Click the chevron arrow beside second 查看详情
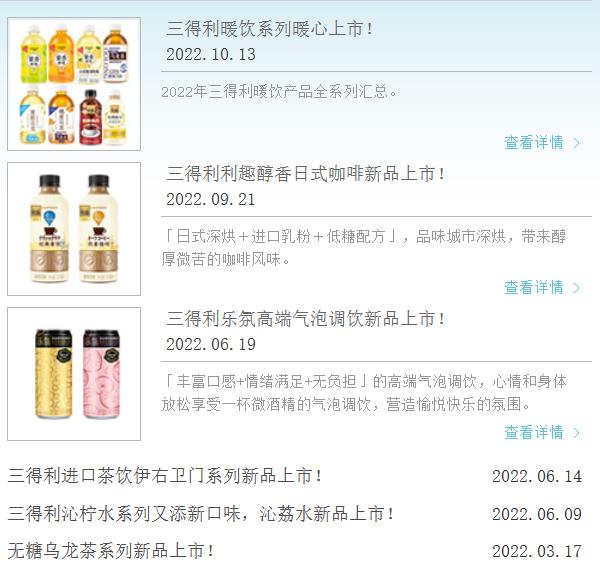The height and width of the screenshot is (569, 600). pyautogui.click(x=576, y=288)
